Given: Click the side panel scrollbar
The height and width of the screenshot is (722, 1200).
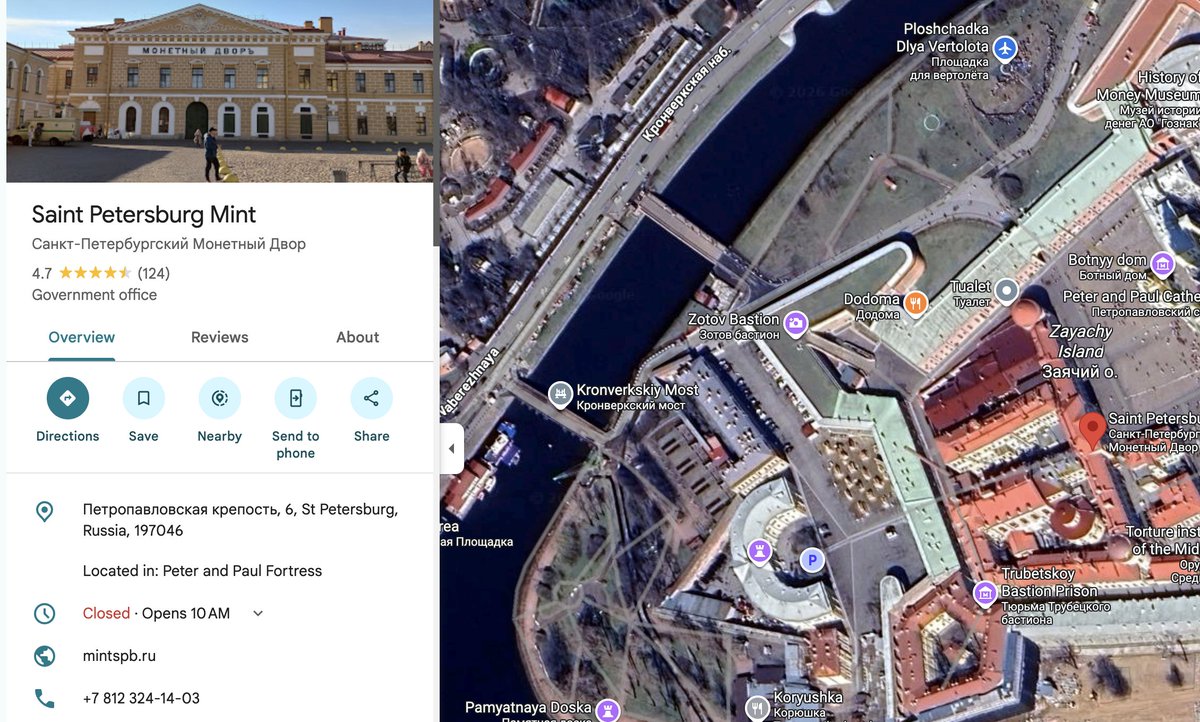Looking at the screenshot, I should (x=436, y=122).
